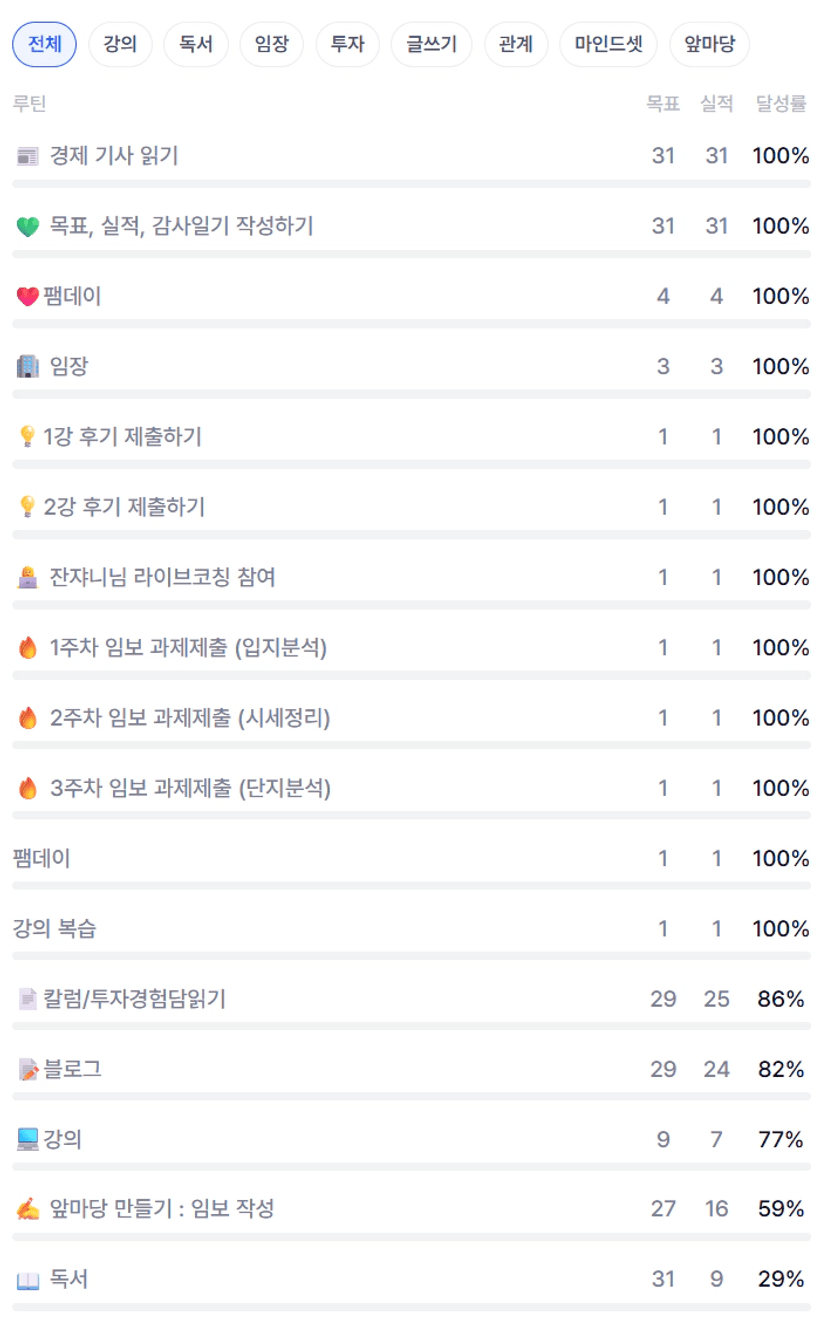
Task: Click the laptop icon beside 강의 routine
Action: click(x=27, y=1139)
